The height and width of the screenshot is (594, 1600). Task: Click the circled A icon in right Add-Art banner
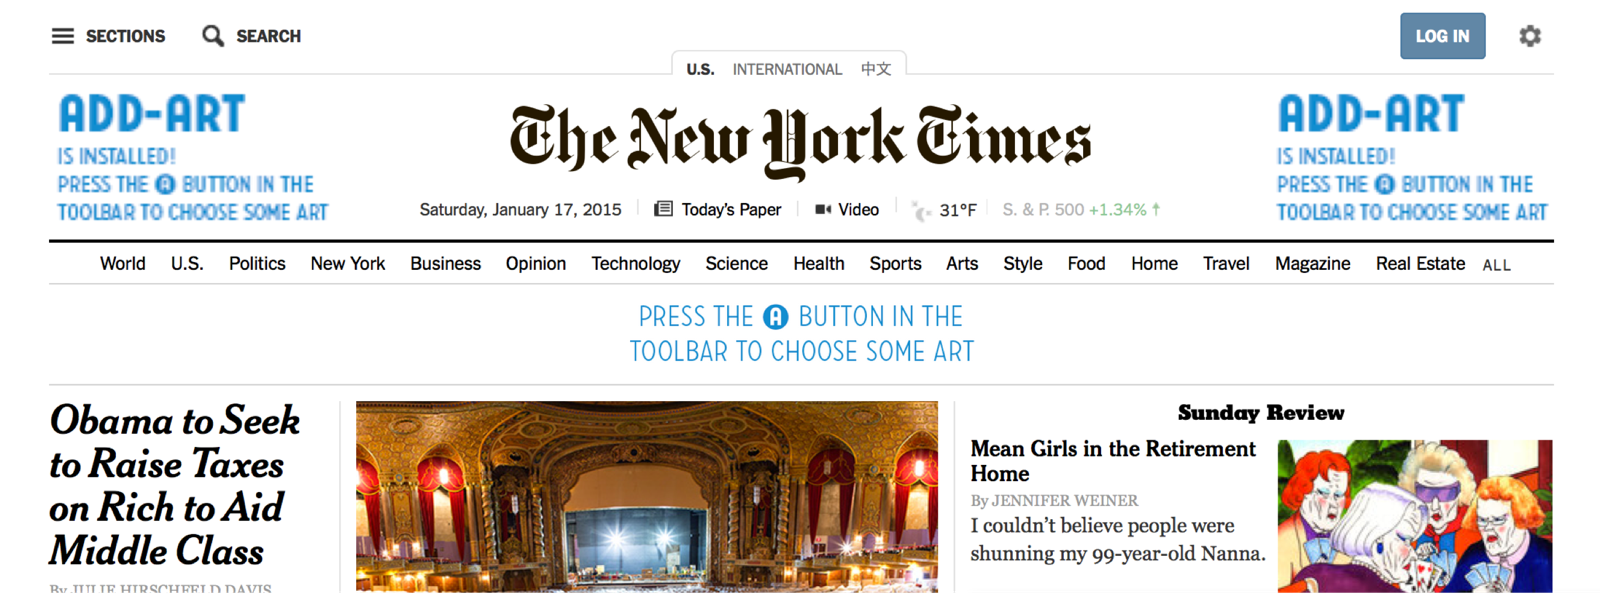(x=1385, y=184)
